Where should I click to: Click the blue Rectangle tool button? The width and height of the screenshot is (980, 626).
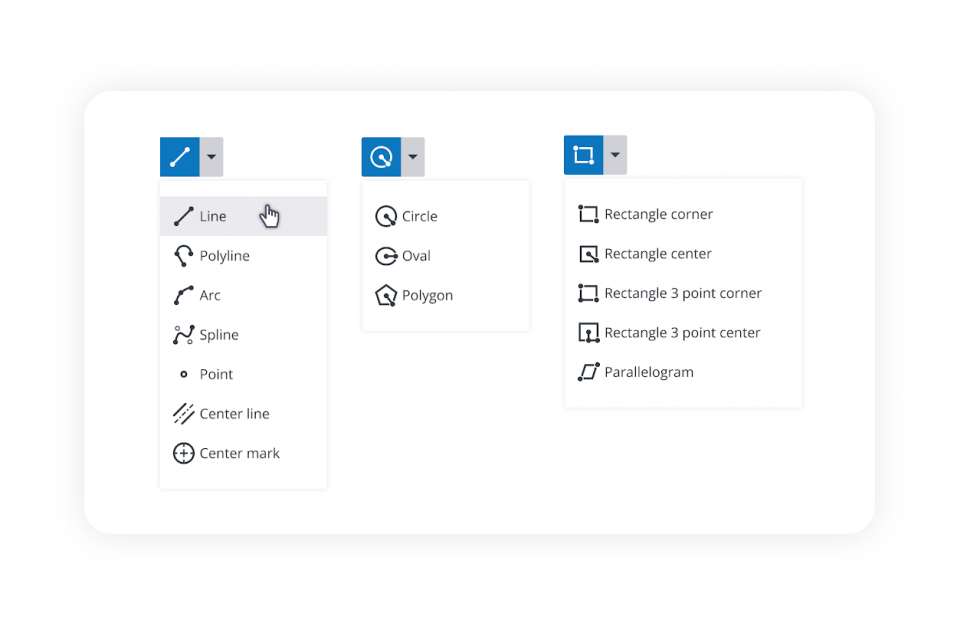(x=584, y=155)
